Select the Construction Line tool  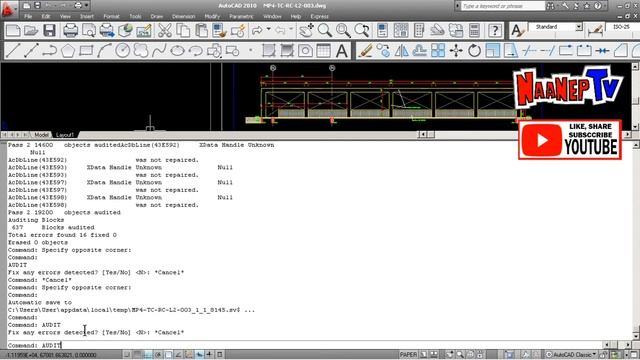31,51
